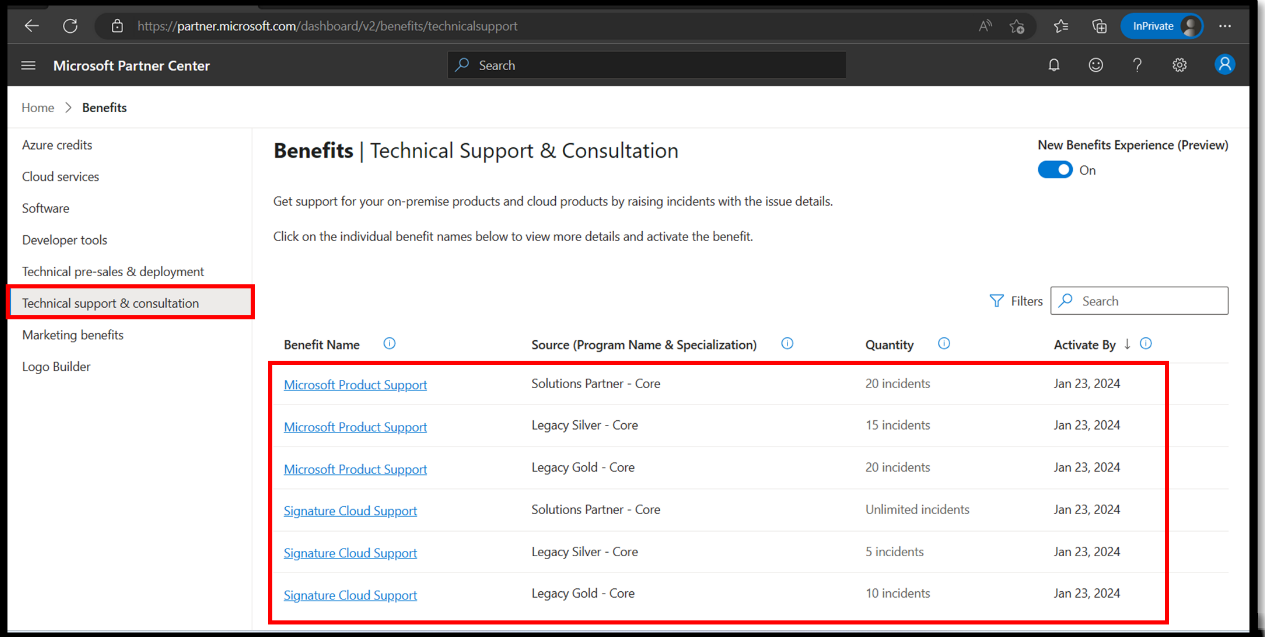The height and width of the screenshot is (637, 1265).
Task: Reload the page with refresh icon
Action: (x=70, y=26)
